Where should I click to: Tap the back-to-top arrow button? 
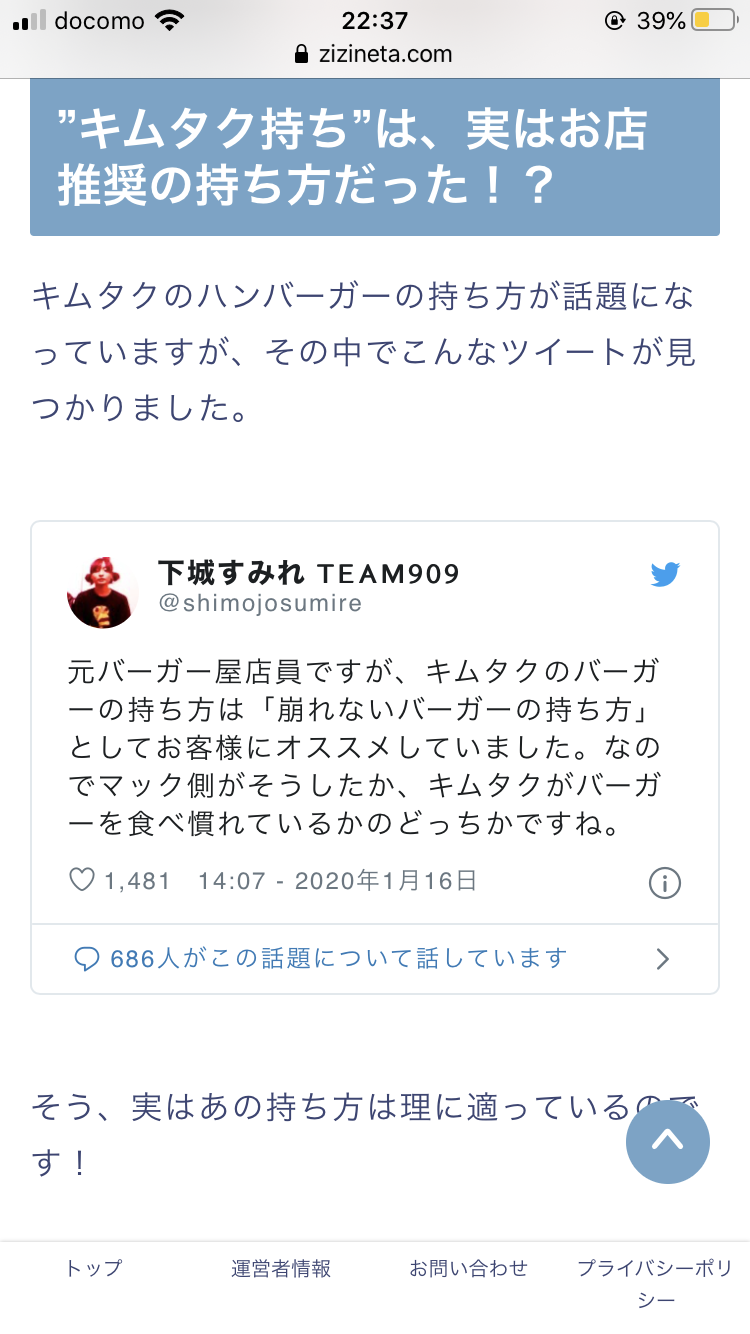click(668, 1141)
